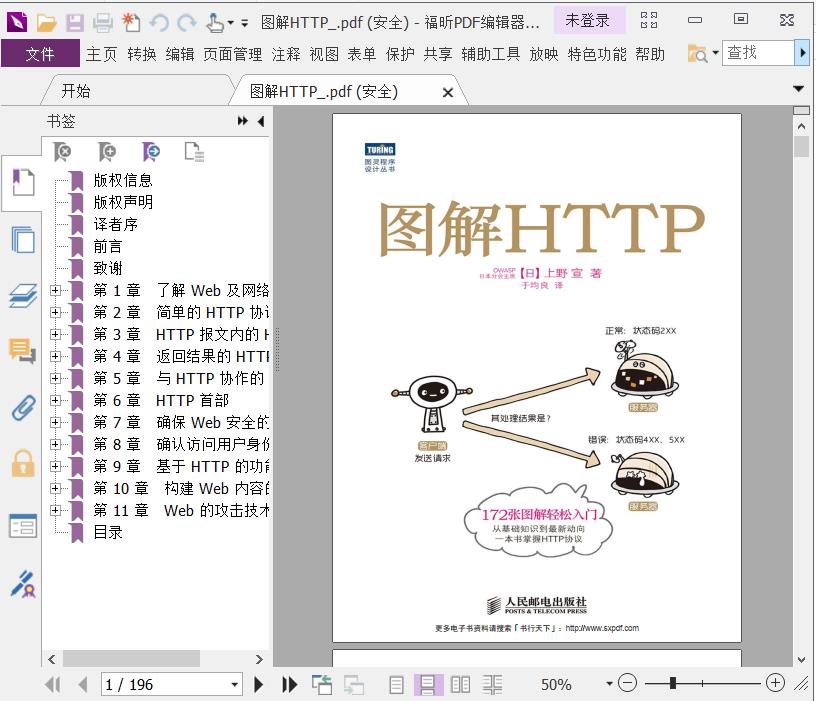Open the Pages thumbnail panel icon

[23, 239]
